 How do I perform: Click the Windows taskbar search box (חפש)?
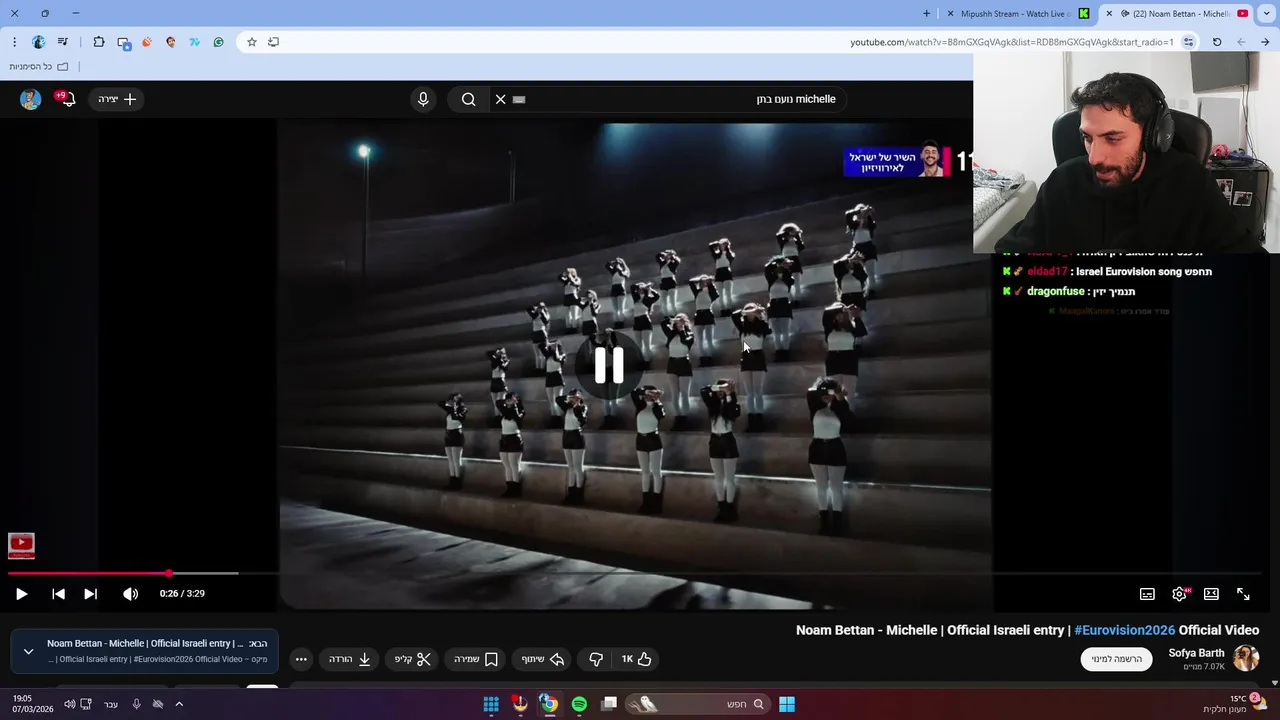click(x=697, y=704)
